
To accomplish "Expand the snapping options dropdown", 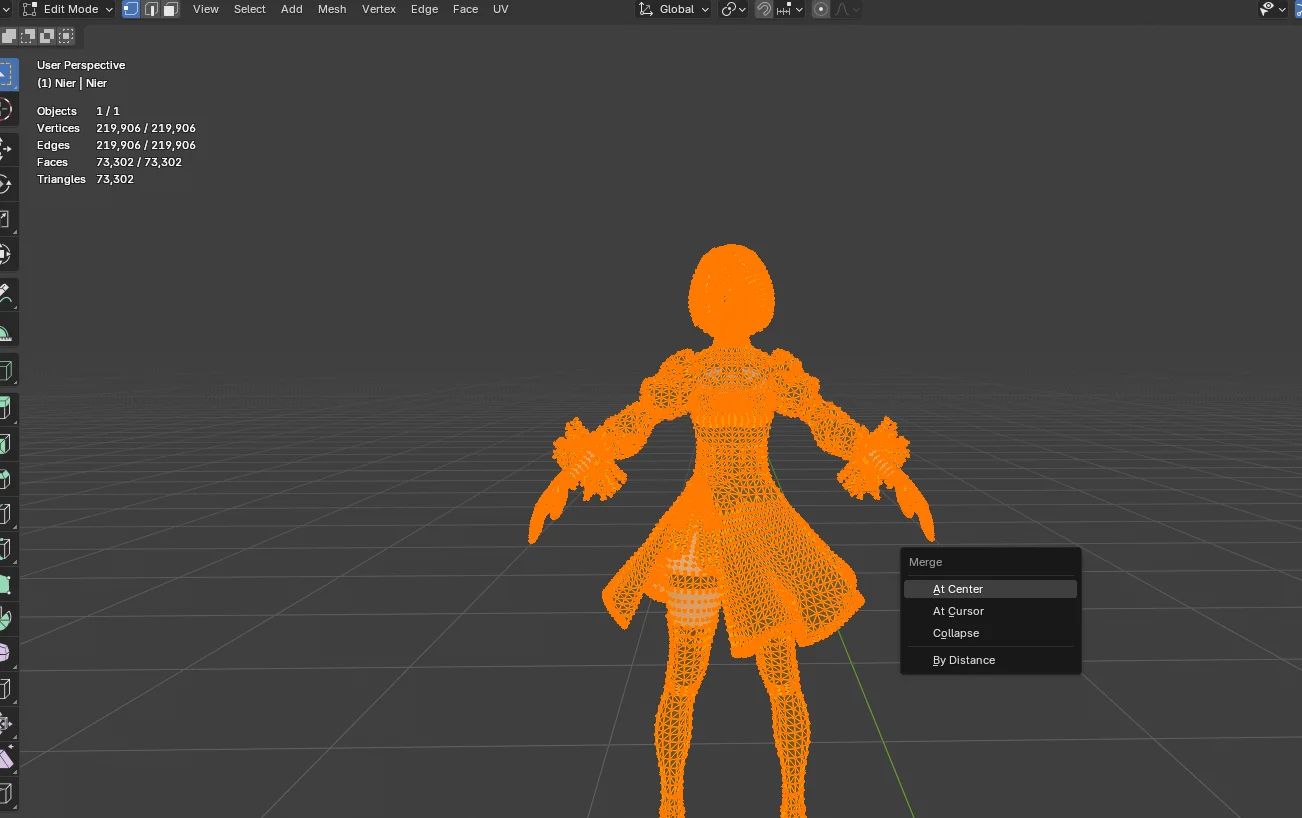I will pyautogui.click(x=790, y=9).
